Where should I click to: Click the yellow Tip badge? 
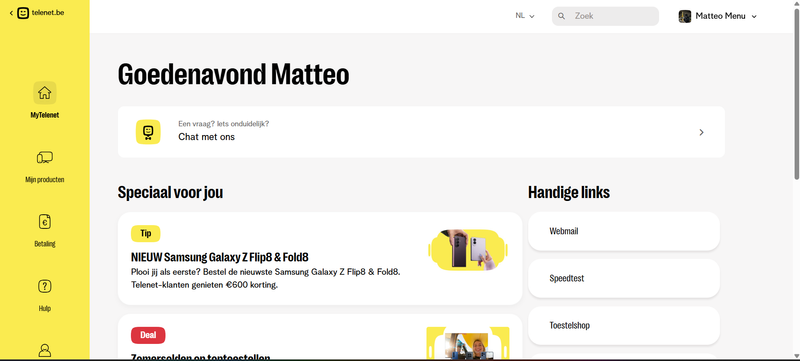click(x=145, y=234)
